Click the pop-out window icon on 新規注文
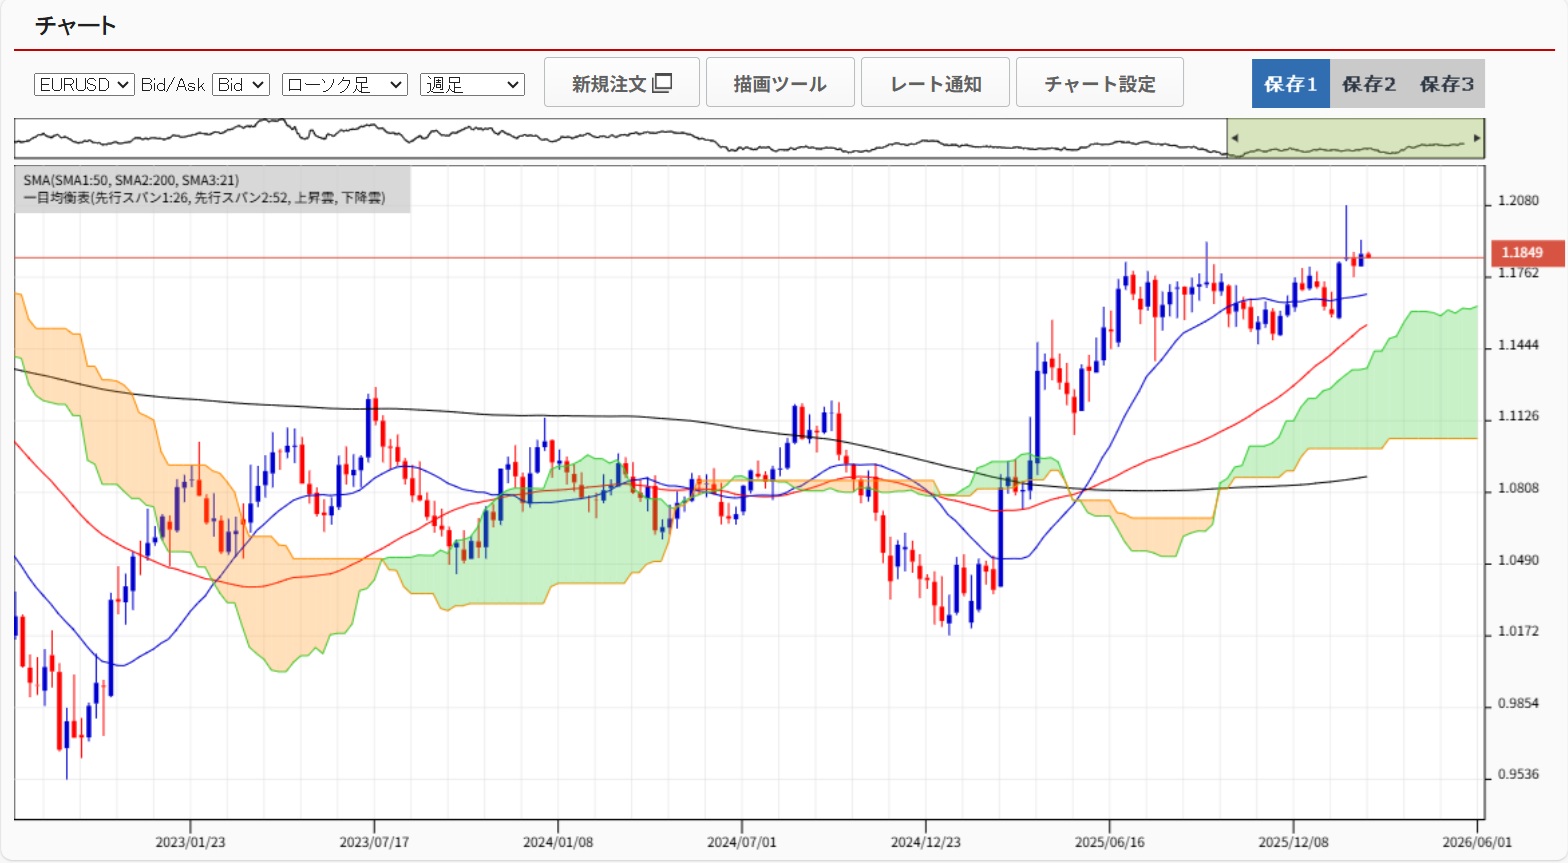Image resolution: width=1568 pixels, height=863 pixels. coord(662,83)
